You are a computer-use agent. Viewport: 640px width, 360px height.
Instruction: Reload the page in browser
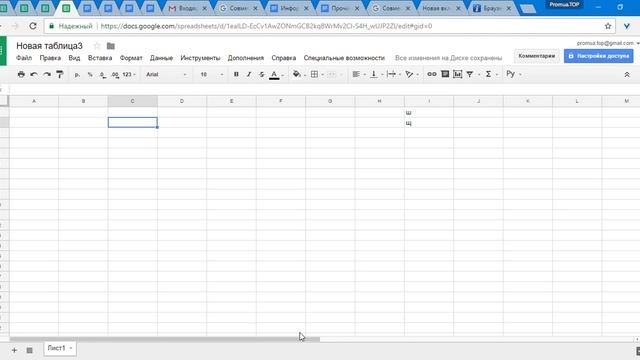pos(33,26)
